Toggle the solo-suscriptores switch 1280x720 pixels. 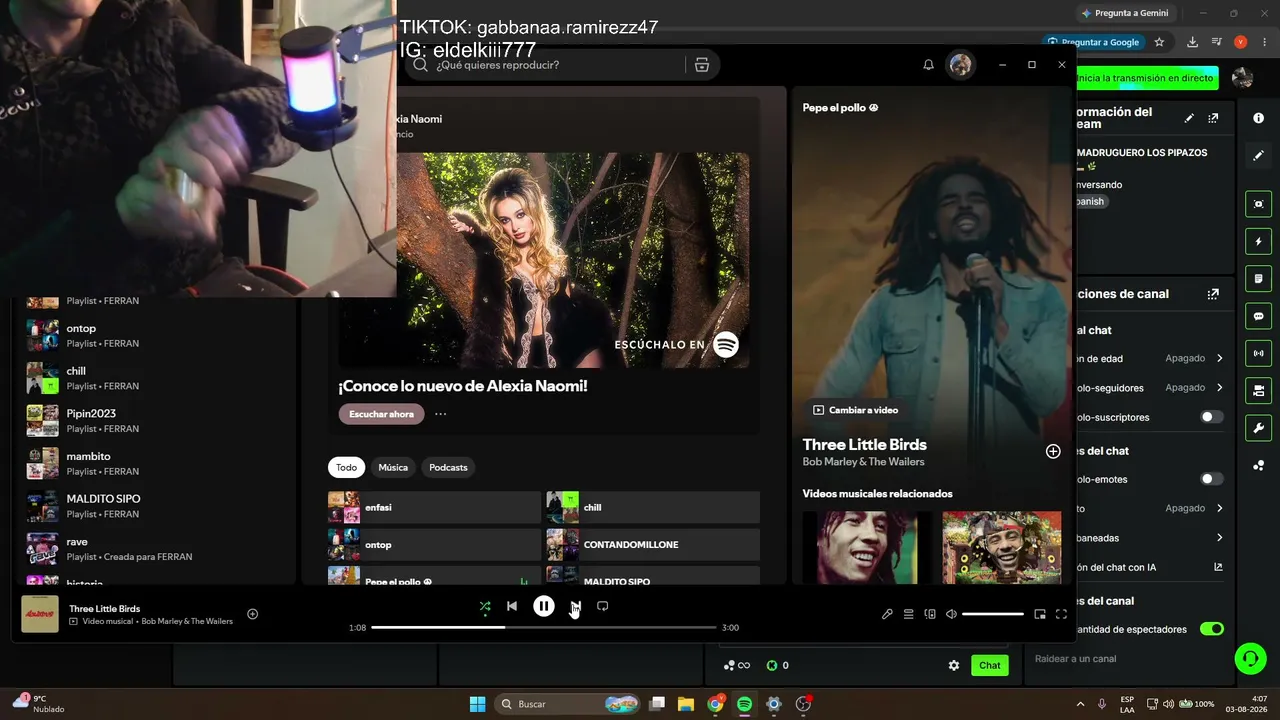[x=1211, y=417]
